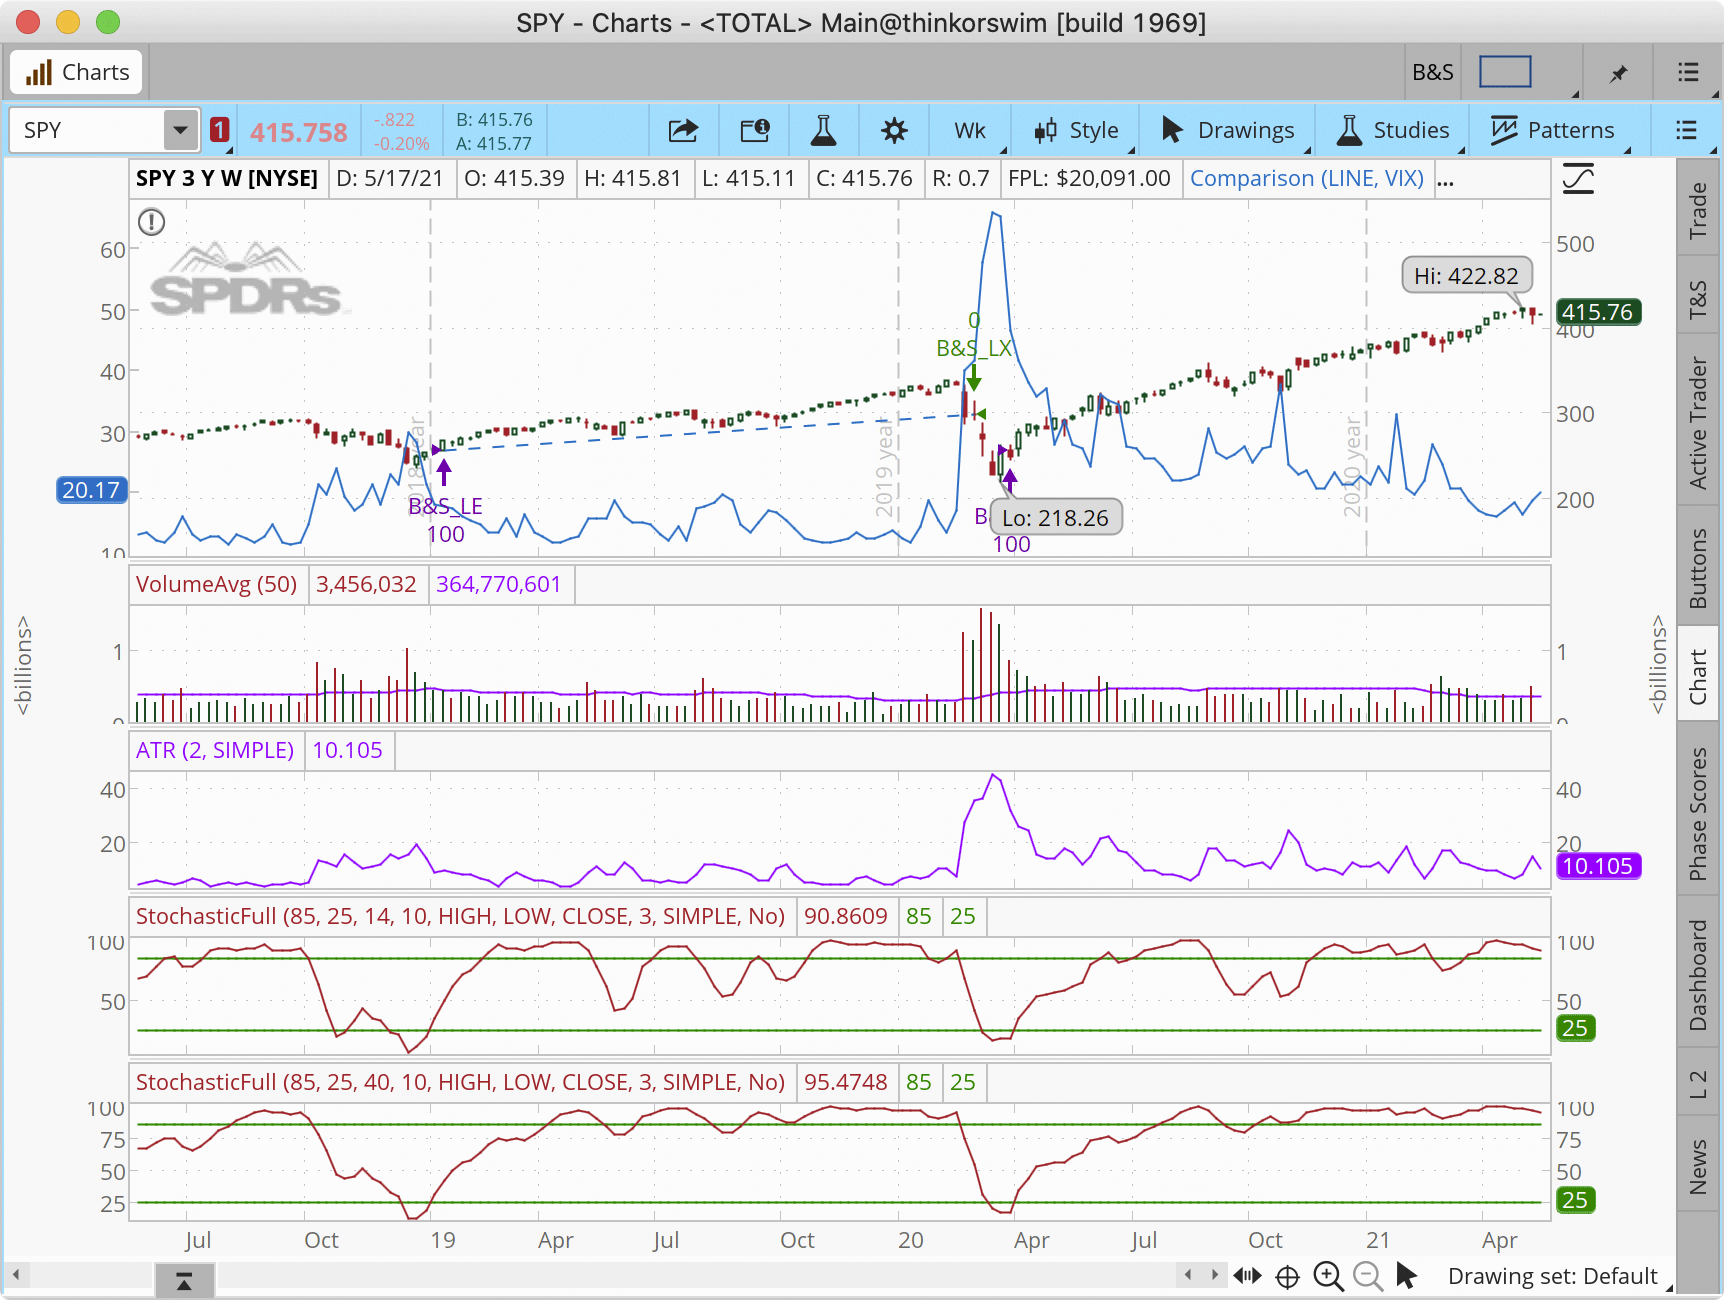Click the SPY symbol input field

86,130
